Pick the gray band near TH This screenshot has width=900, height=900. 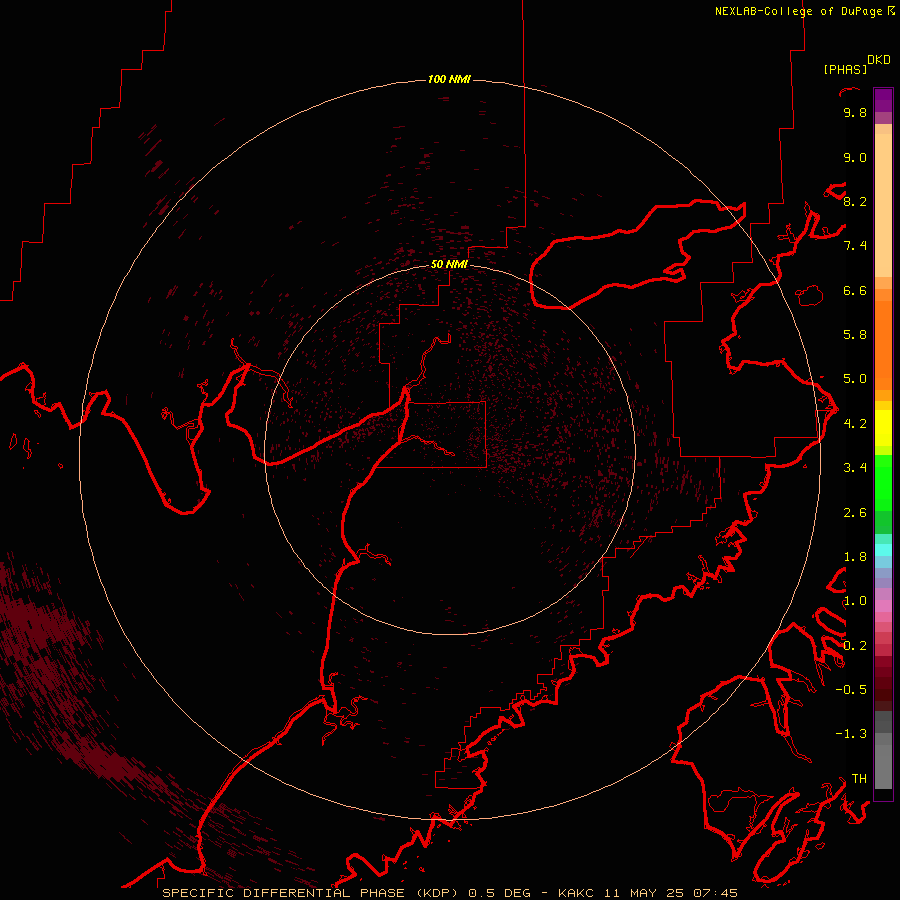(883, 766)
